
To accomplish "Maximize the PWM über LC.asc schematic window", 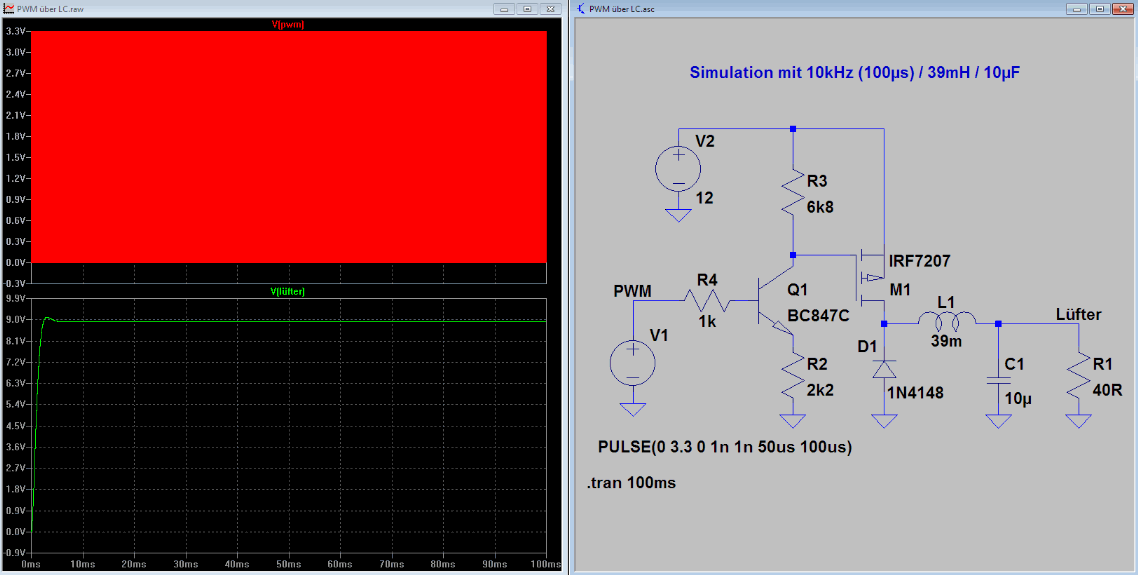I will (x=1099, y=9).
